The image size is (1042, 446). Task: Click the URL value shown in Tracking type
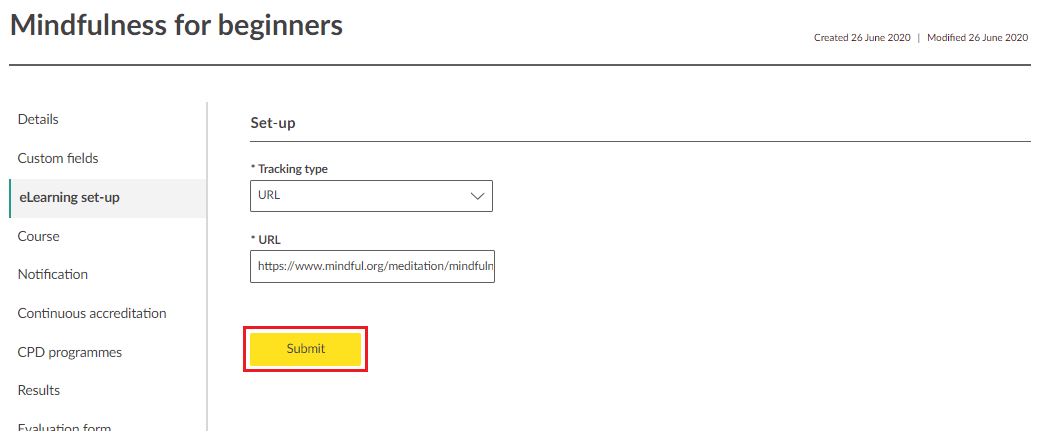[269, 196]
